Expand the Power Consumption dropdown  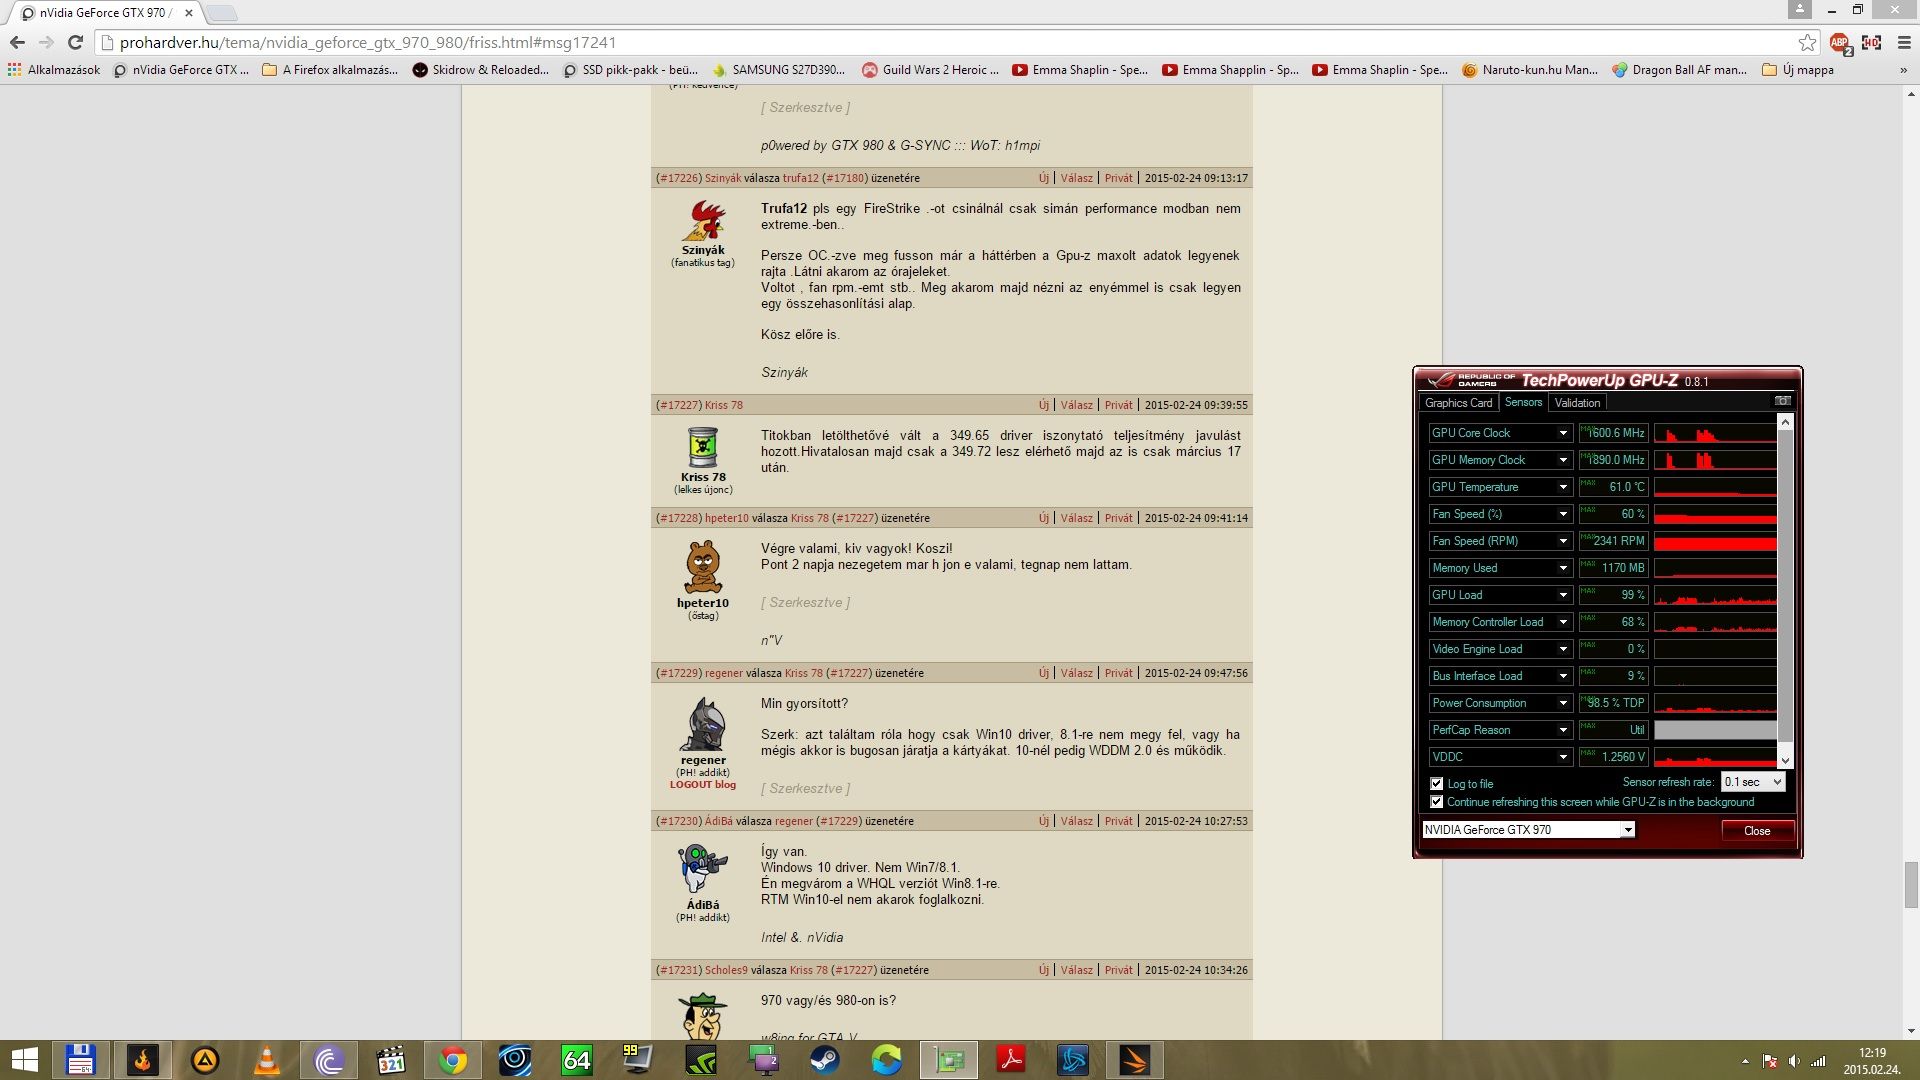pyautogui.click(x=1563, y=703)
